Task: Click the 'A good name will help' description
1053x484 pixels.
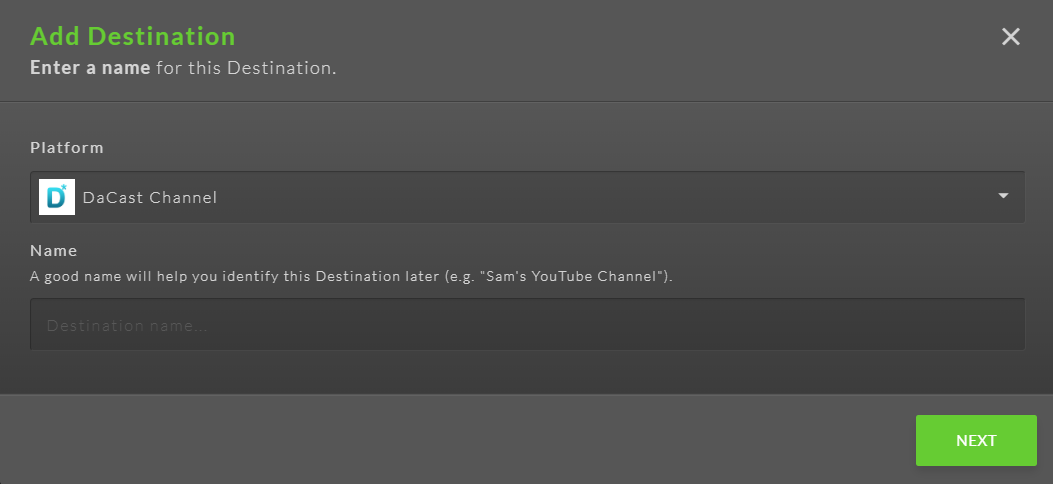Action: pyautogui.click(x=351, y=276)
